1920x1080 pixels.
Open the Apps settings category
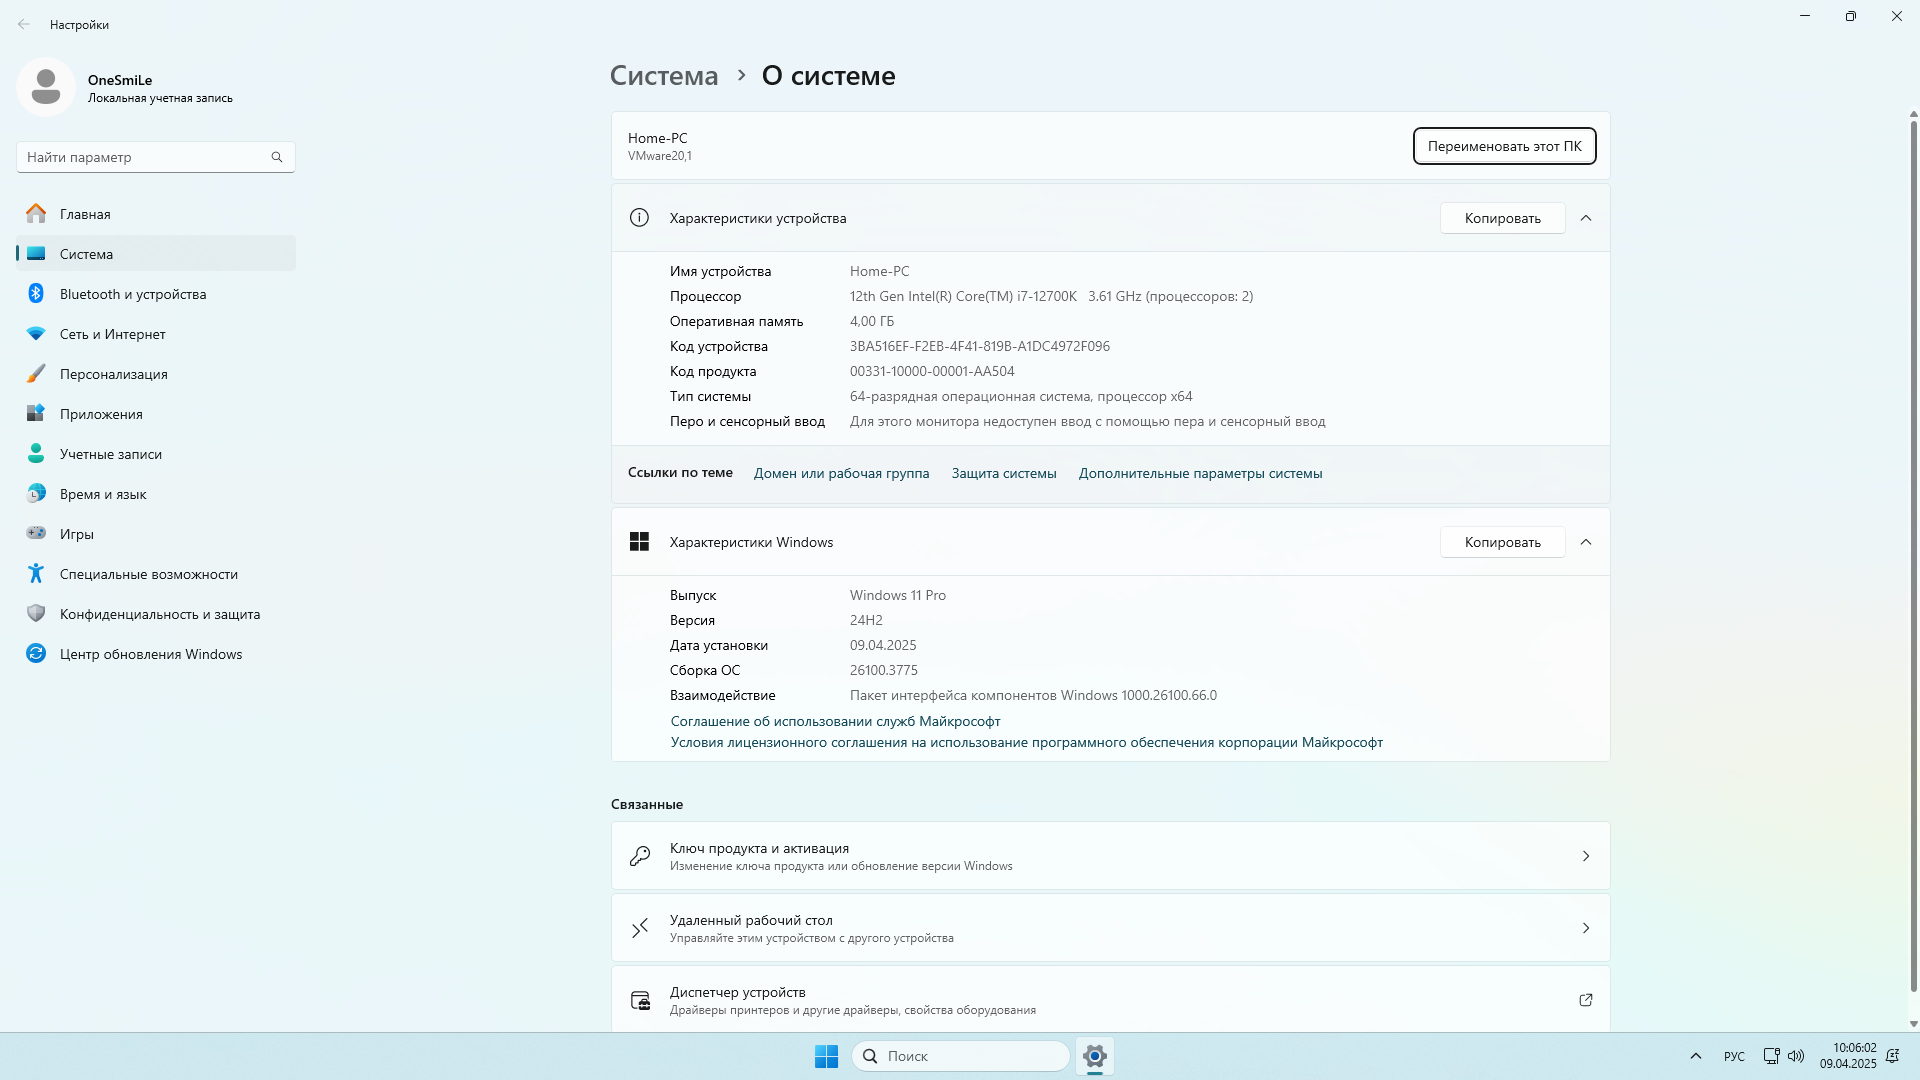[x=101, y=414]
